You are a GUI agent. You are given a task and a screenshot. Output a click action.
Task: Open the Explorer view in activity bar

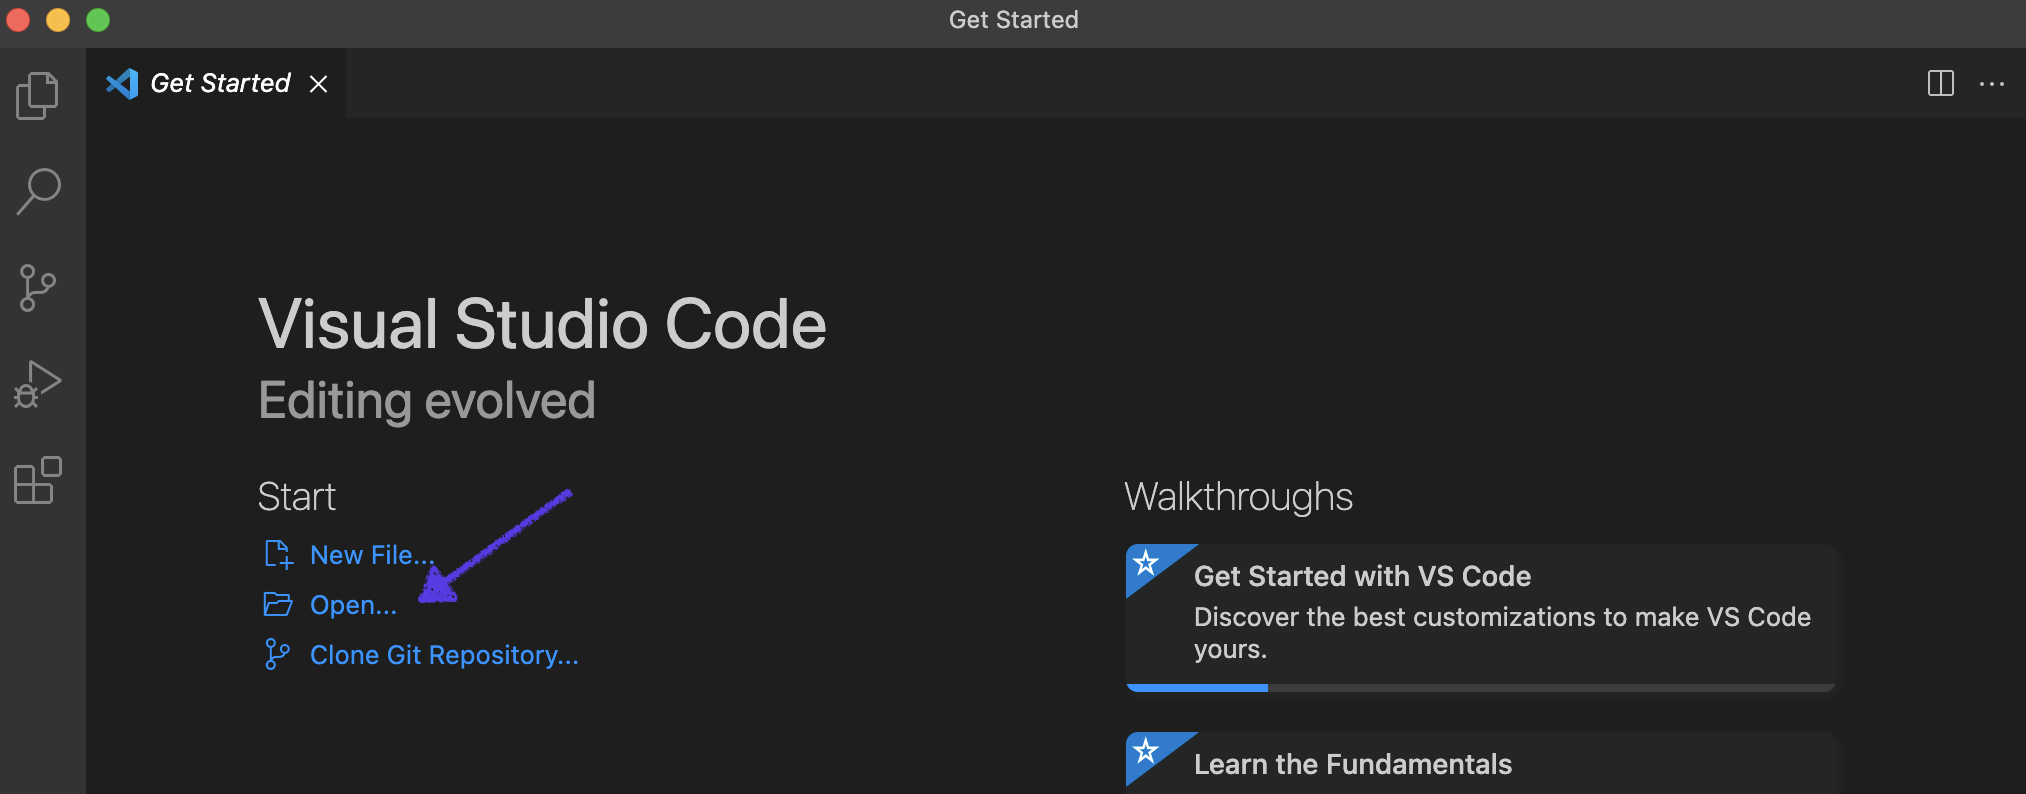(38, 96)
